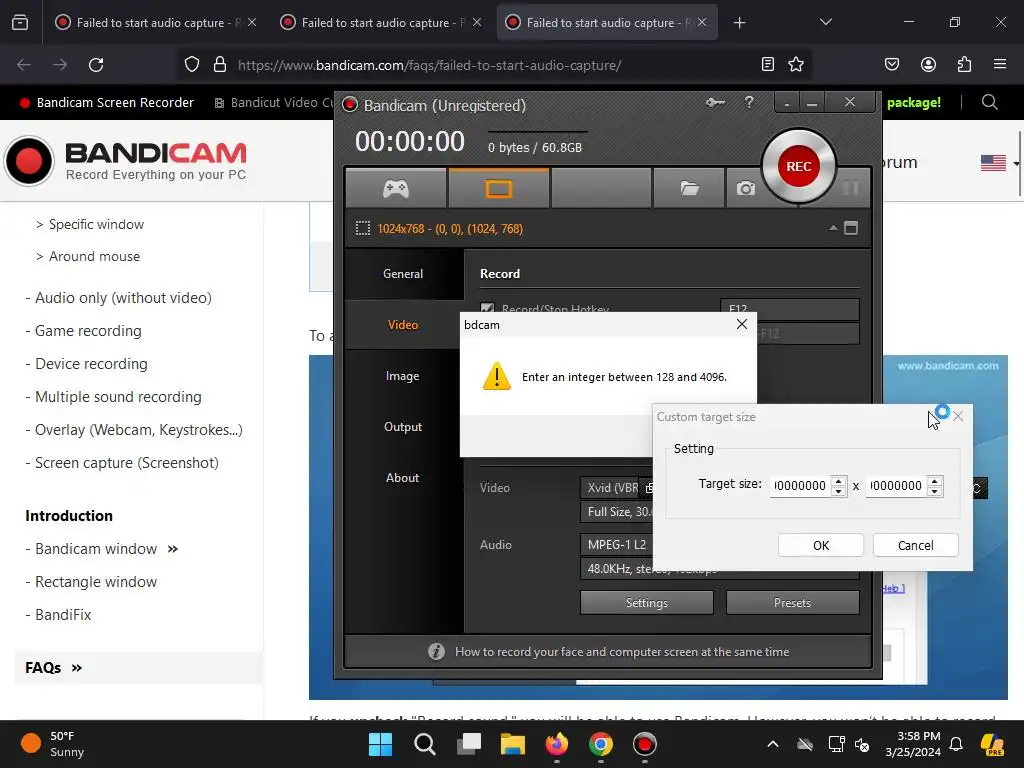This screenshot has width=1024, height=768.
Task: Collapse the Bandicam panel with up arrow
Action: (833, 228)
